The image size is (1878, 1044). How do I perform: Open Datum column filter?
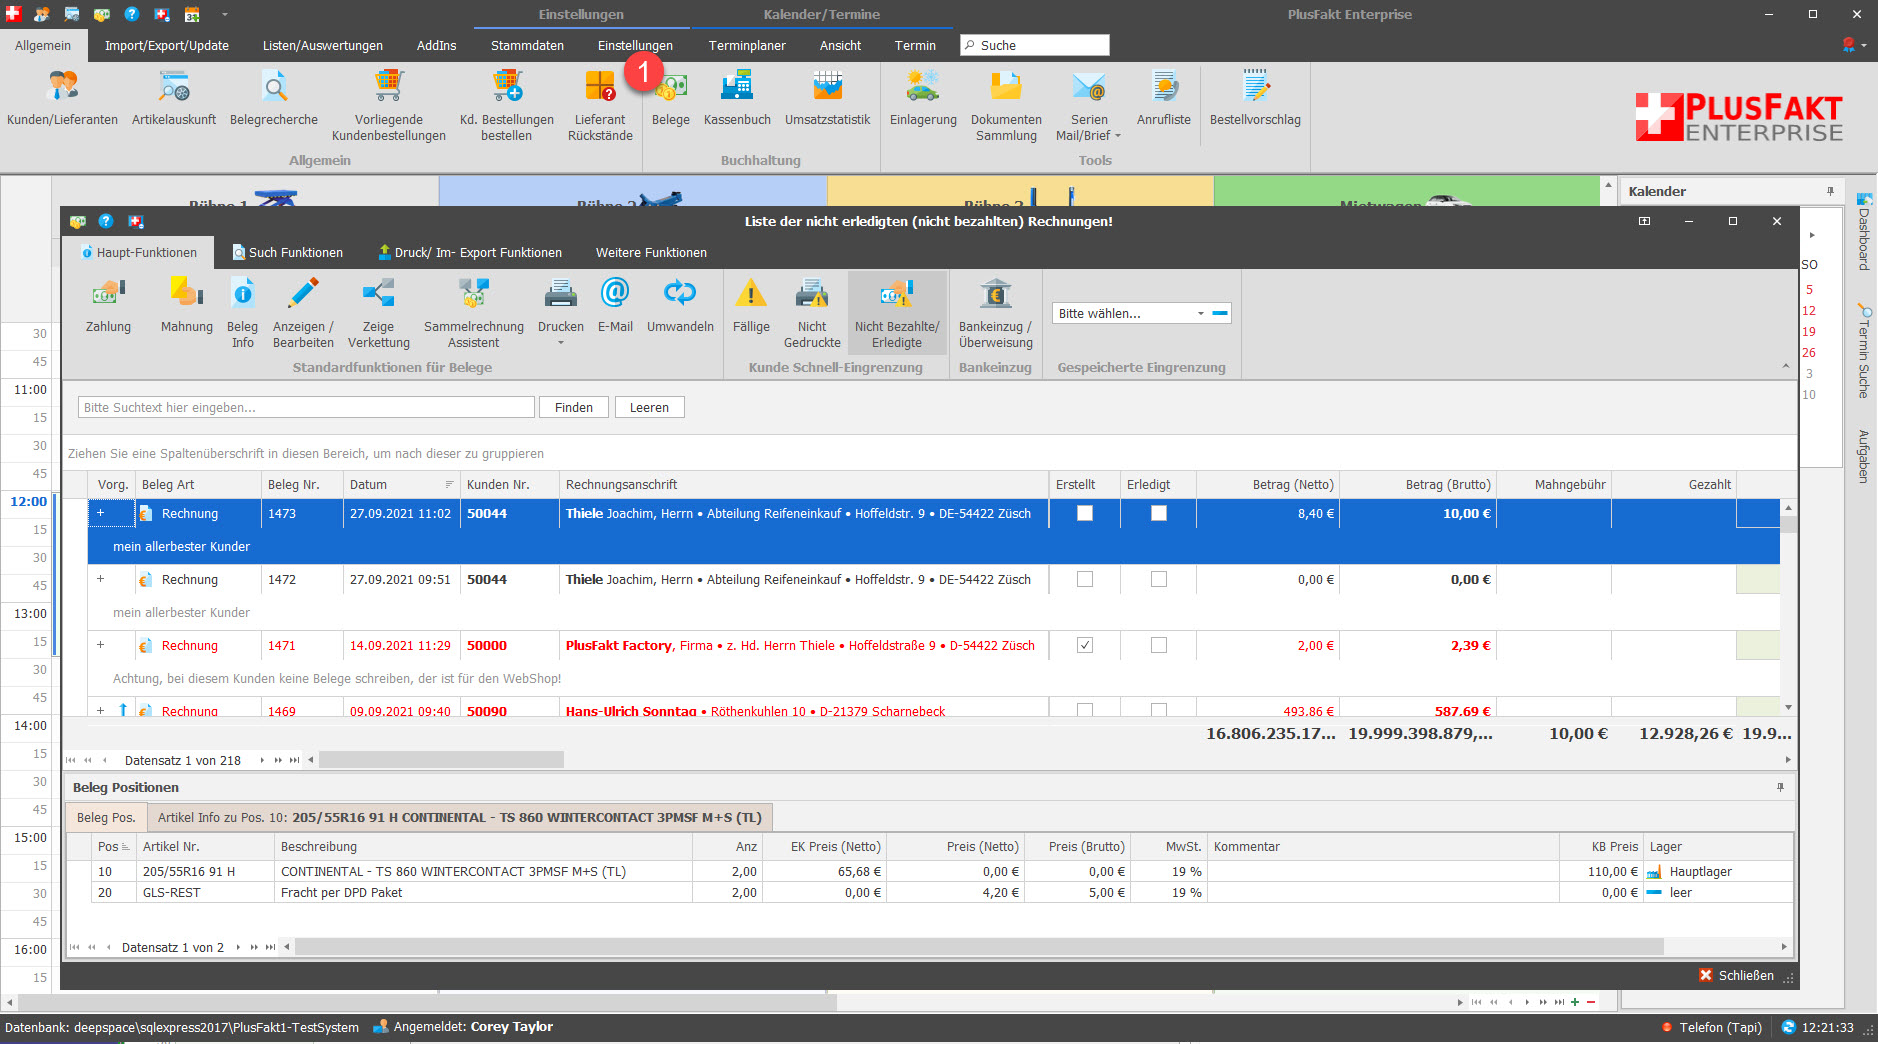coord(449,484)
